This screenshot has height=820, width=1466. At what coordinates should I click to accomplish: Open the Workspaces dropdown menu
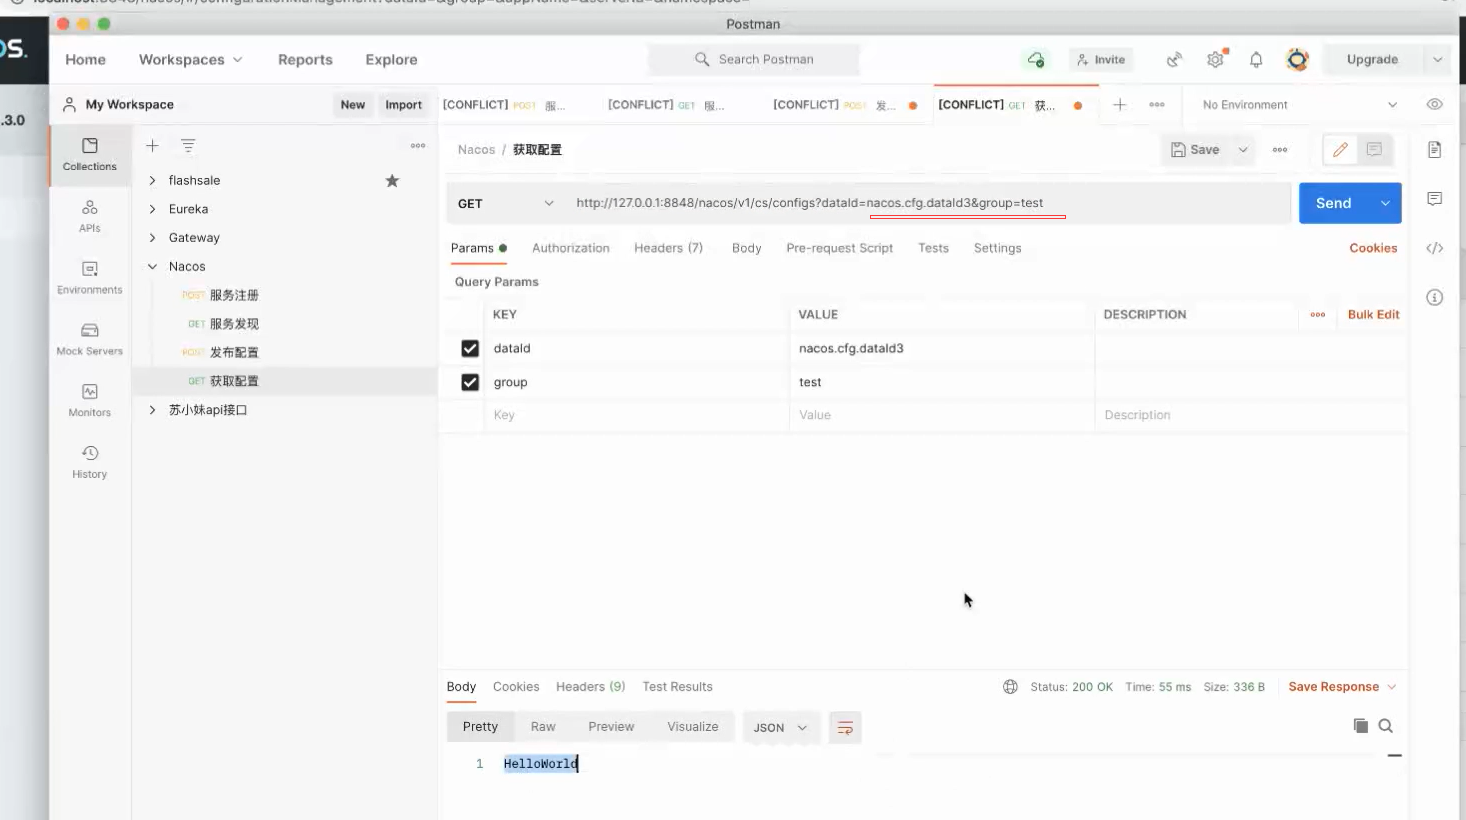point(190,60)
